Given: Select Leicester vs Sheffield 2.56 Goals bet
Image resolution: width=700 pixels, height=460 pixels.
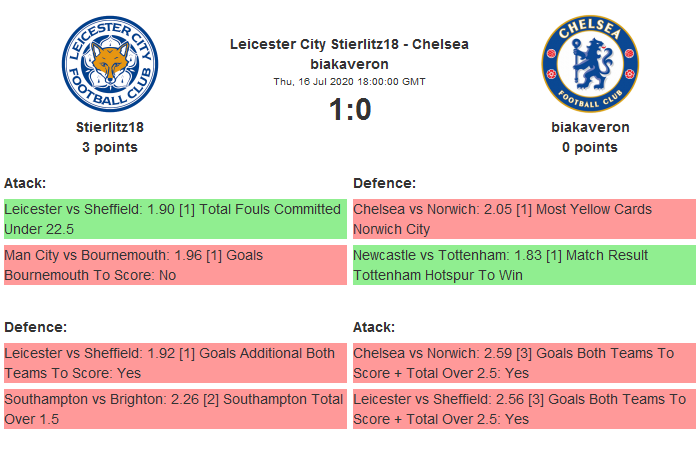Looking at the screenshot, I should click(524, 409).
